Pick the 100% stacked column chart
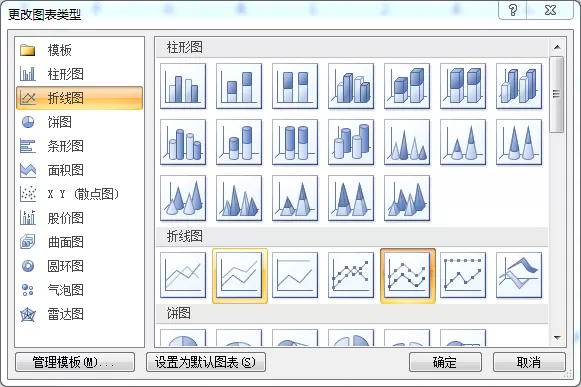Image resolution: width=581 pixels, height=387 pixels. pyautogui.click(x=295, y=86)
